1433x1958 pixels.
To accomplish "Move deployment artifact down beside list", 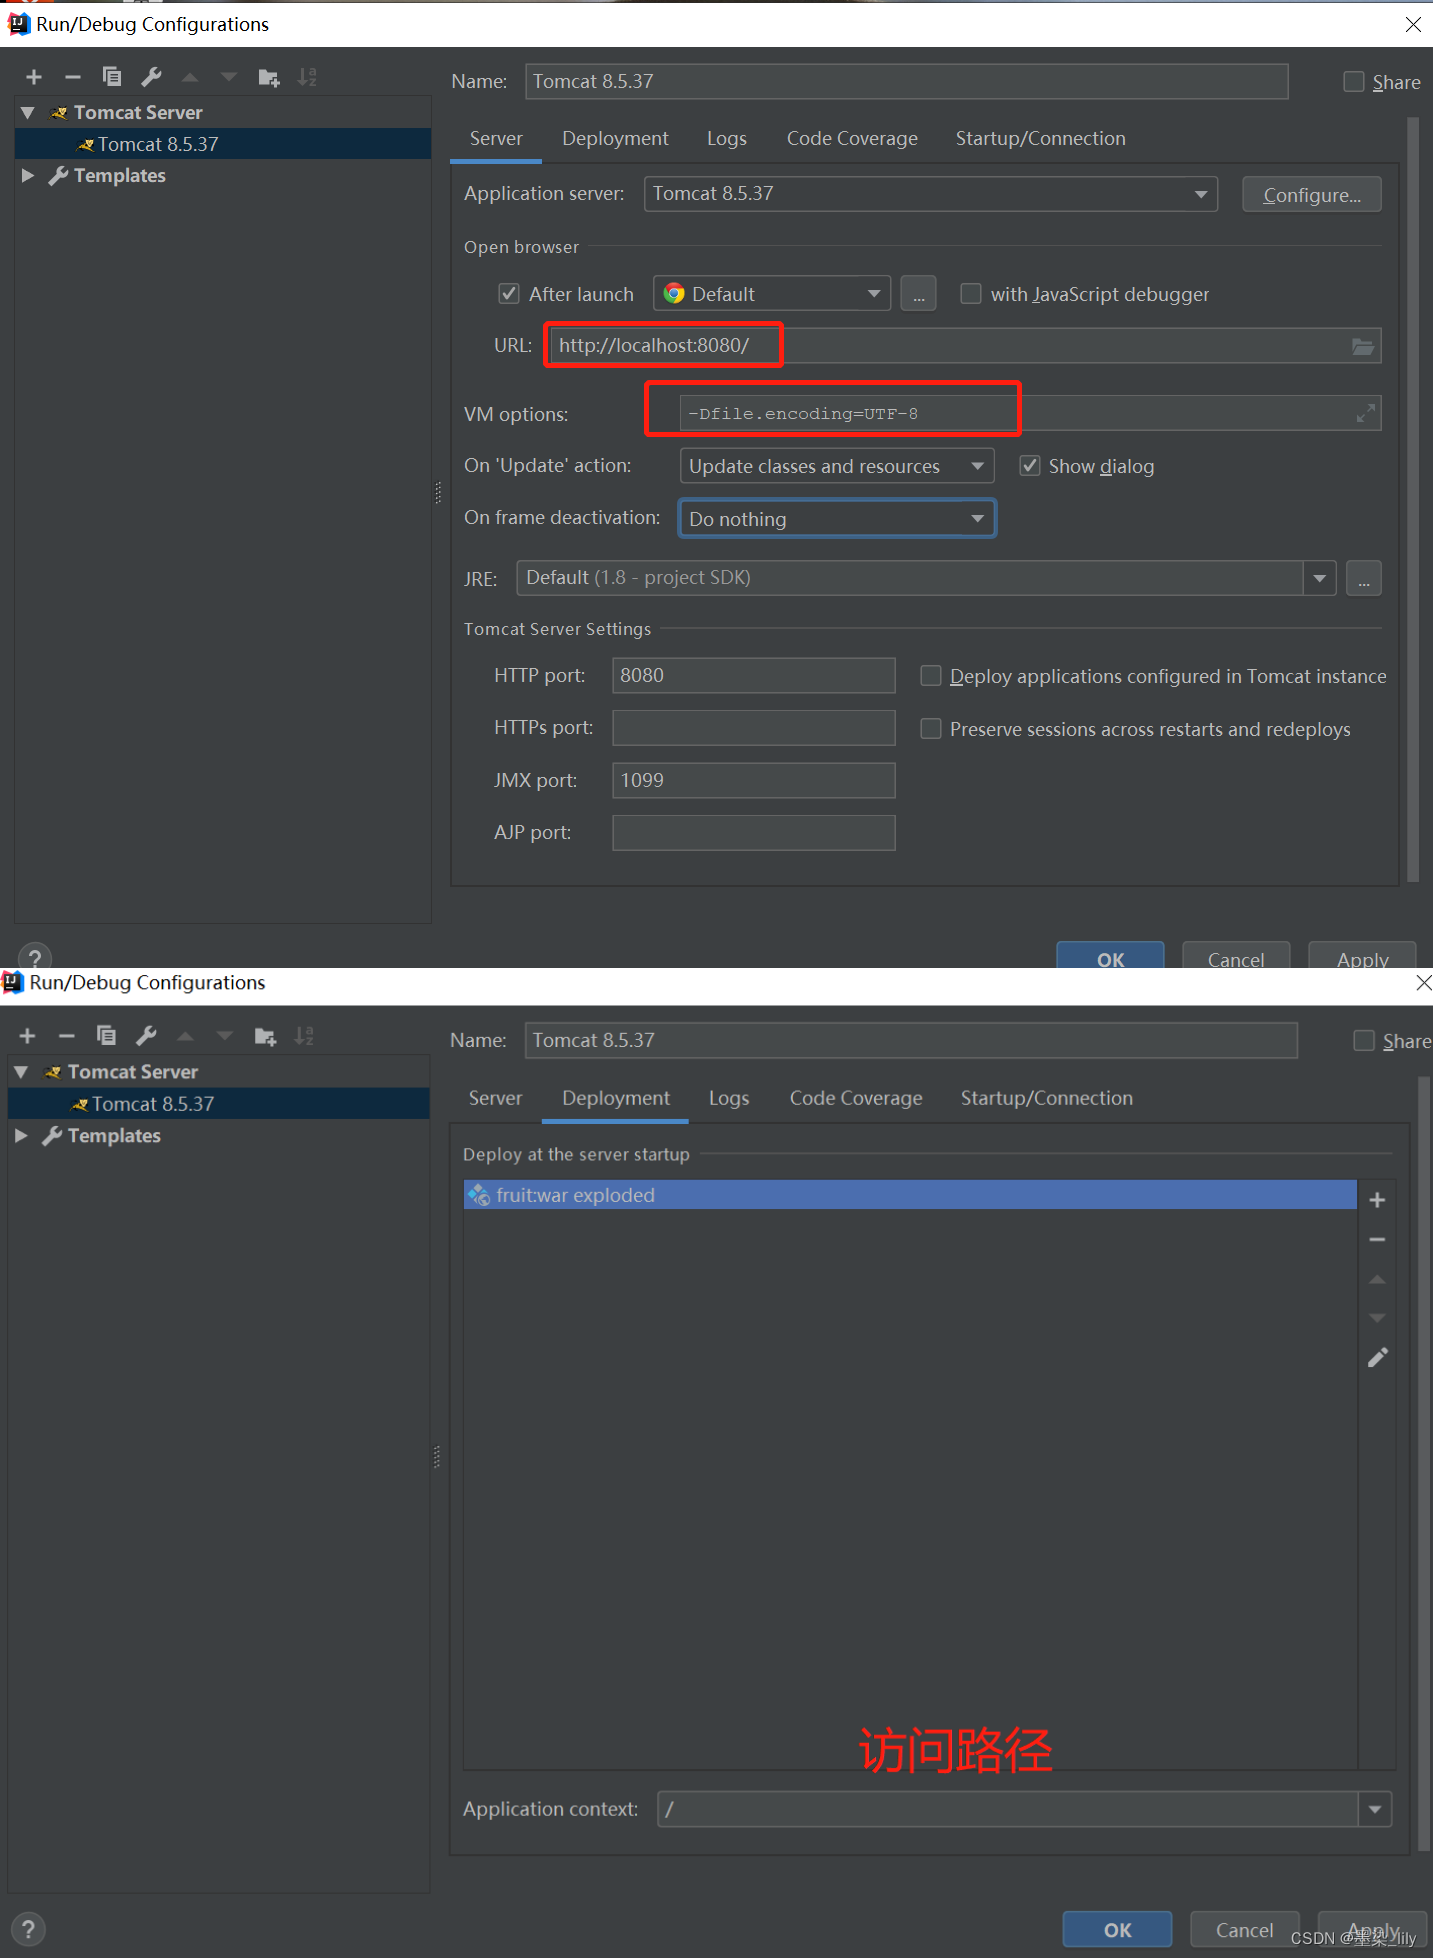I will [x=1377, y=1318].
